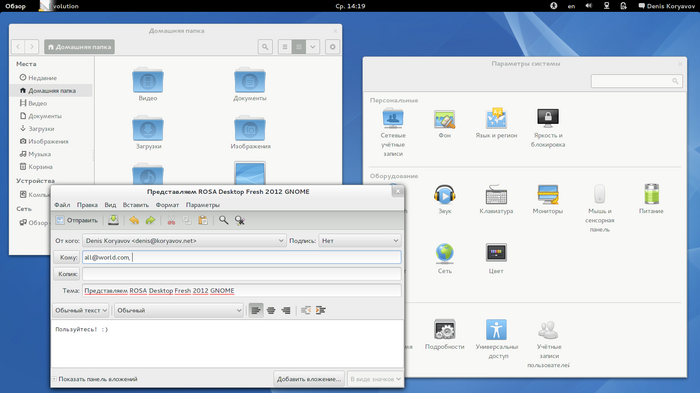Click the Отправить send button
The height and width of the screenshot is (393, 700).
[x=77, y=220]
